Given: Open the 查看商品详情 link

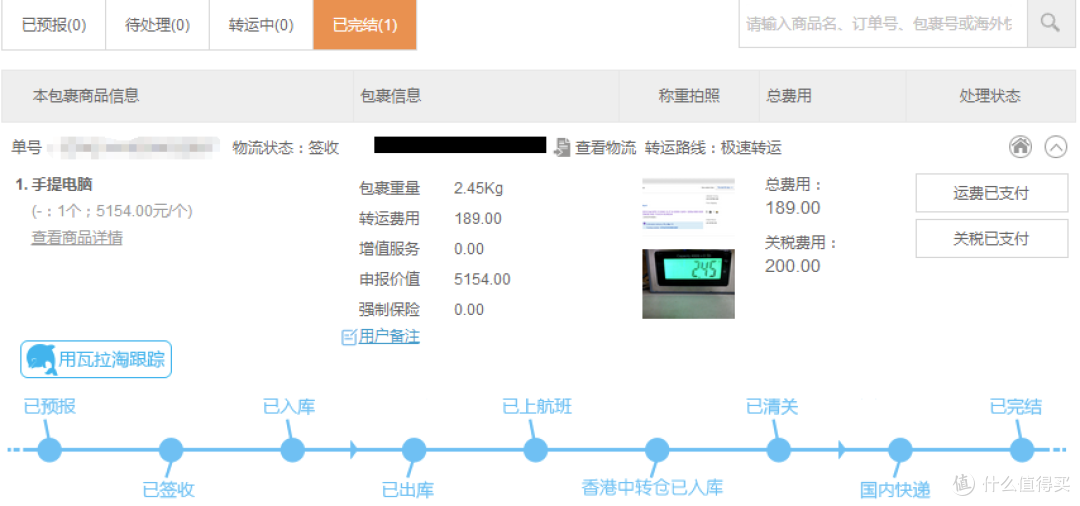Looking at the screenshot, I should (77, 238).
